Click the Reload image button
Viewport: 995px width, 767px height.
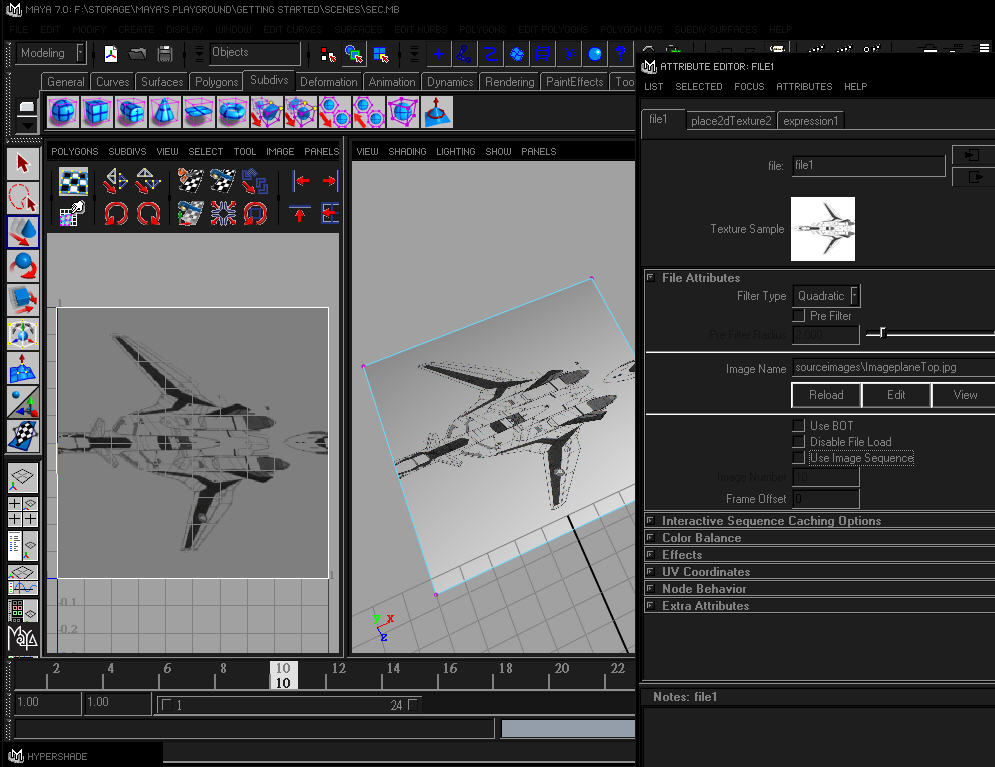[x=826, y=395]
